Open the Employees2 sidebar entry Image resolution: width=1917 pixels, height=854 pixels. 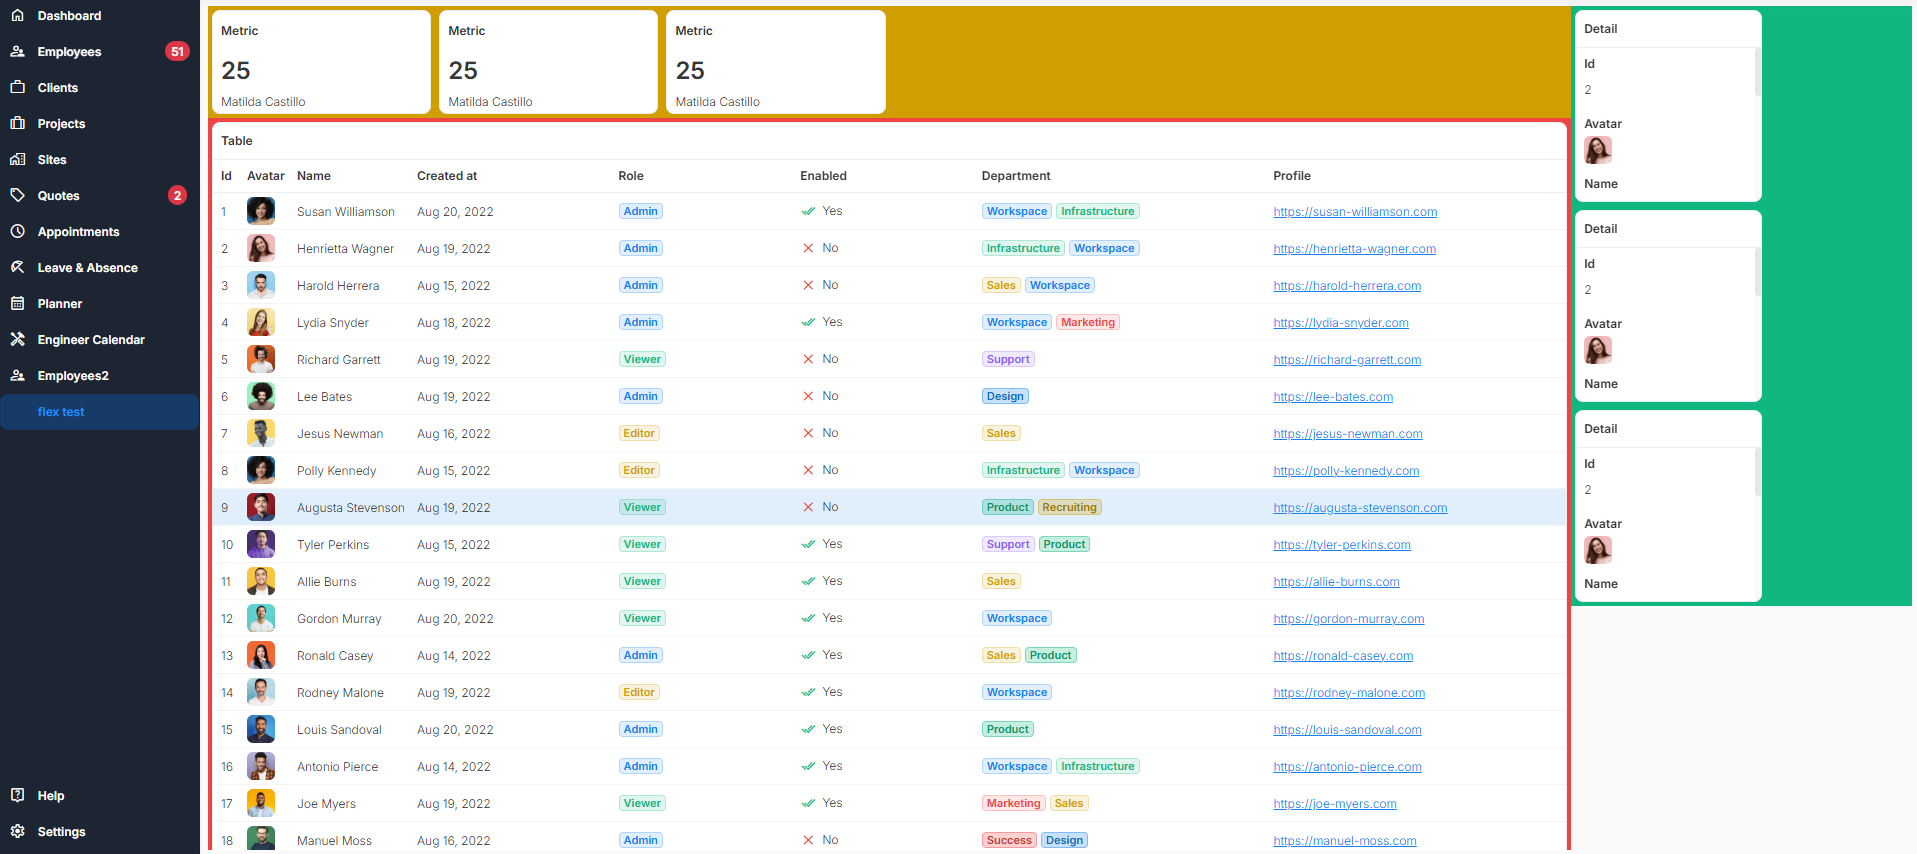click(73, 376)
